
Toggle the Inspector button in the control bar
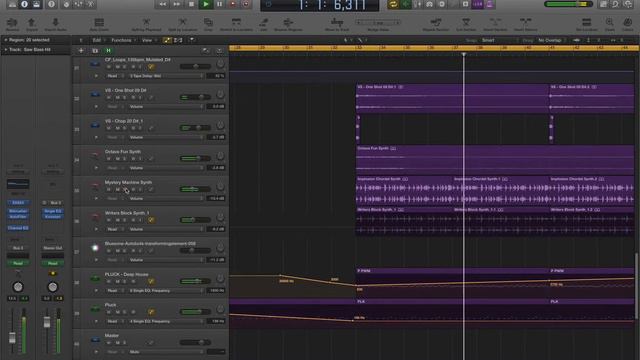24,4
